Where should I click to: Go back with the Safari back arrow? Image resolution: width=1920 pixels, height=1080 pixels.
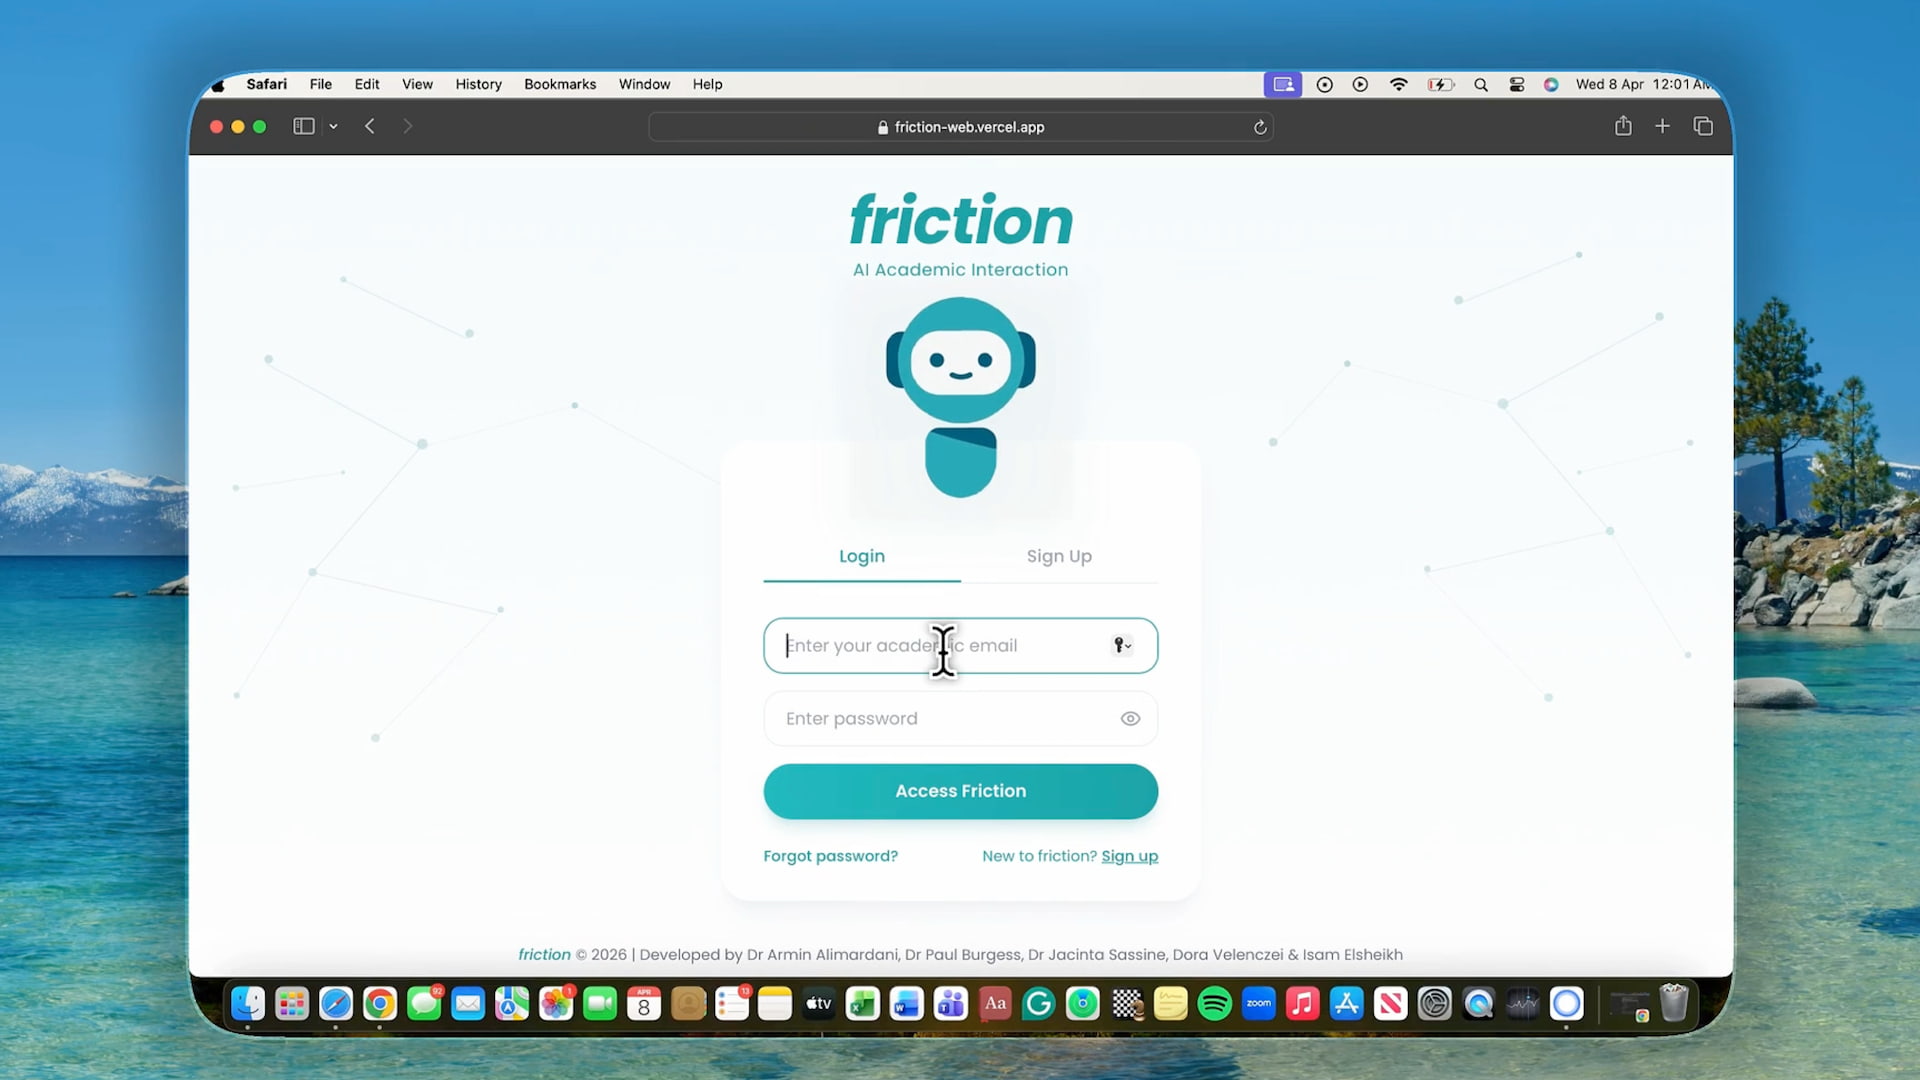click(370, 126)
